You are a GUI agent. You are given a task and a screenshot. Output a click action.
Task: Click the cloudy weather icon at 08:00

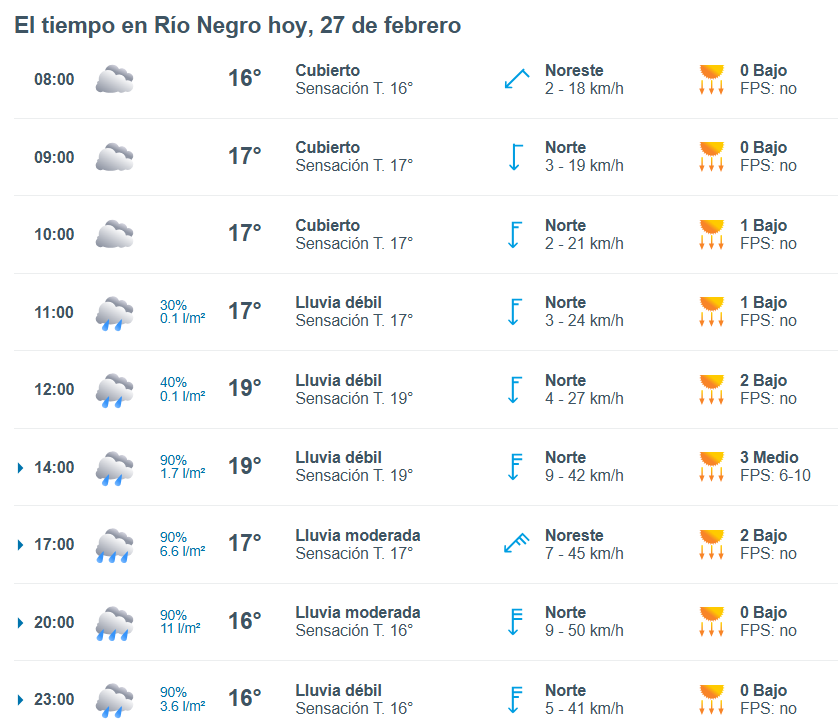click(x=114, y=80)
